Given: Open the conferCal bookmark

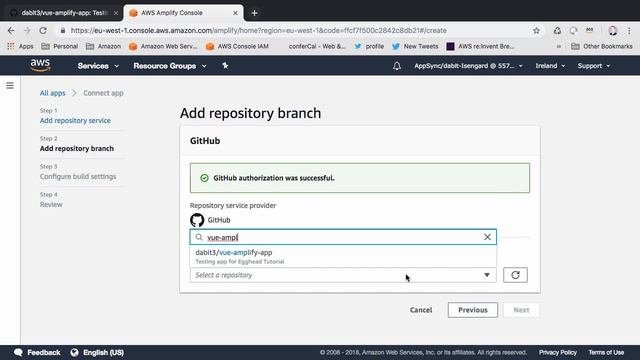Looking at the screenshot, I should (317, 47).
